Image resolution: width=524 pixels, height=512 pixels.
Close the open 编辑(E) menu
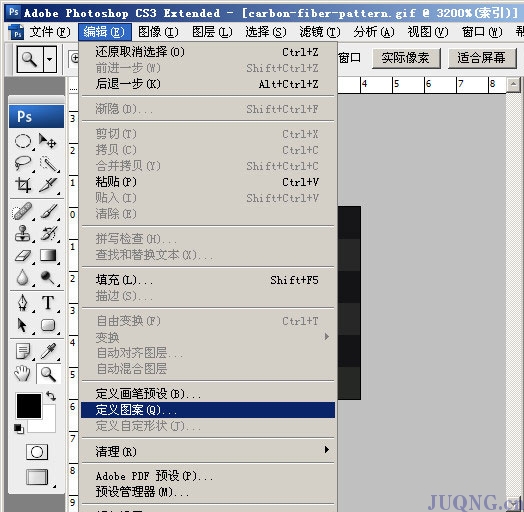[x=105, y=32]
